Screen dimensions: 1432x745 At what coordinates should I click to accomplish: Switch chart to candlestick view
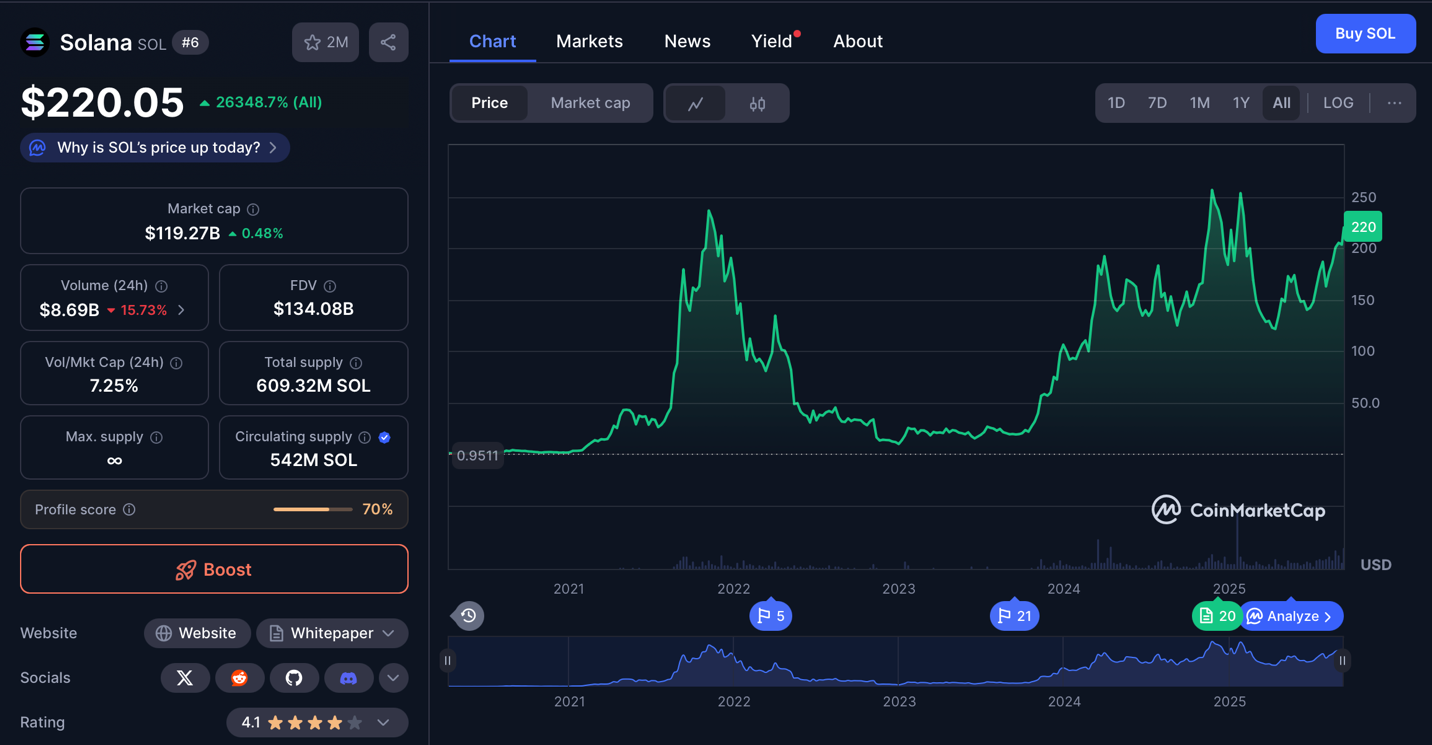758,103
